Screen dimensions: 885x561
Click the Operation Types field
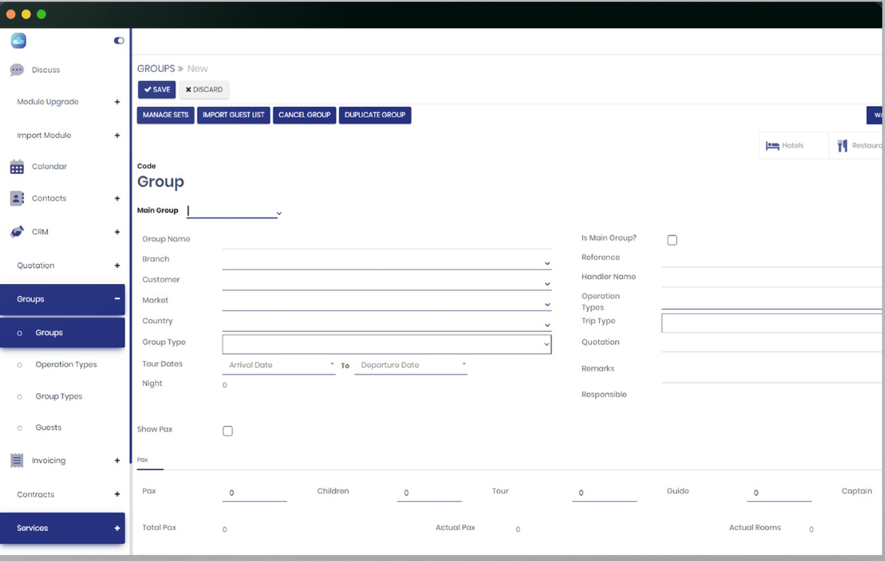click(x=773, y=301)
